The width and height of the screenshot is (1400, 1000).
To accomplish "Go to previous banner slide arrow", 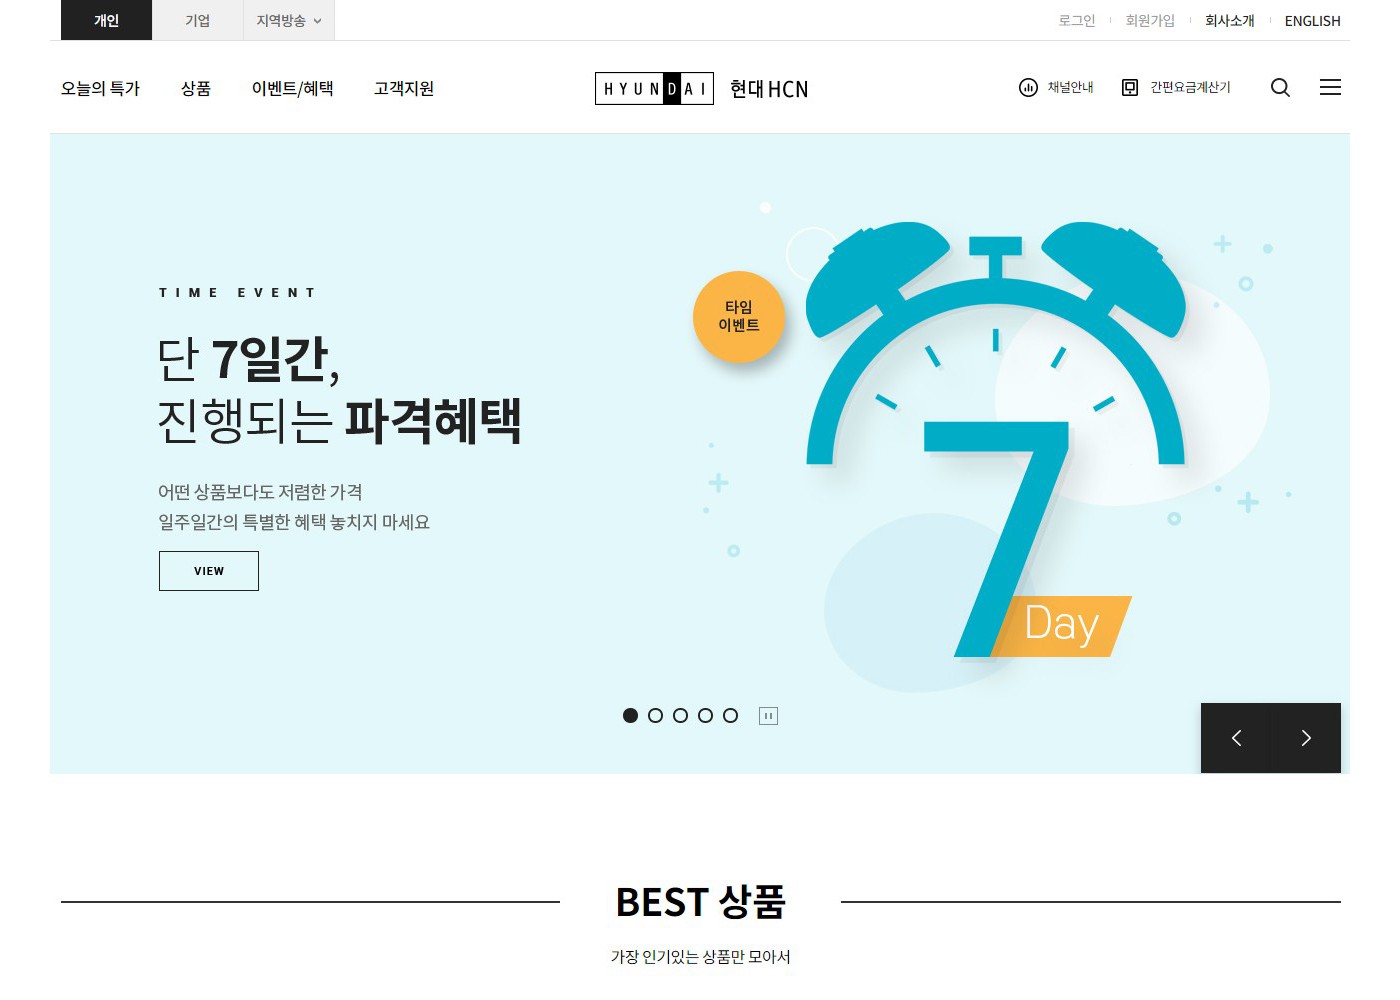I will click(x=1236, y=738).
